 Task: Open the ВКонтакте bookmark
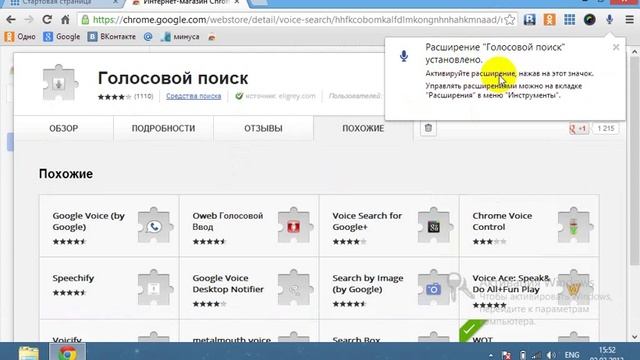(111, 37)
